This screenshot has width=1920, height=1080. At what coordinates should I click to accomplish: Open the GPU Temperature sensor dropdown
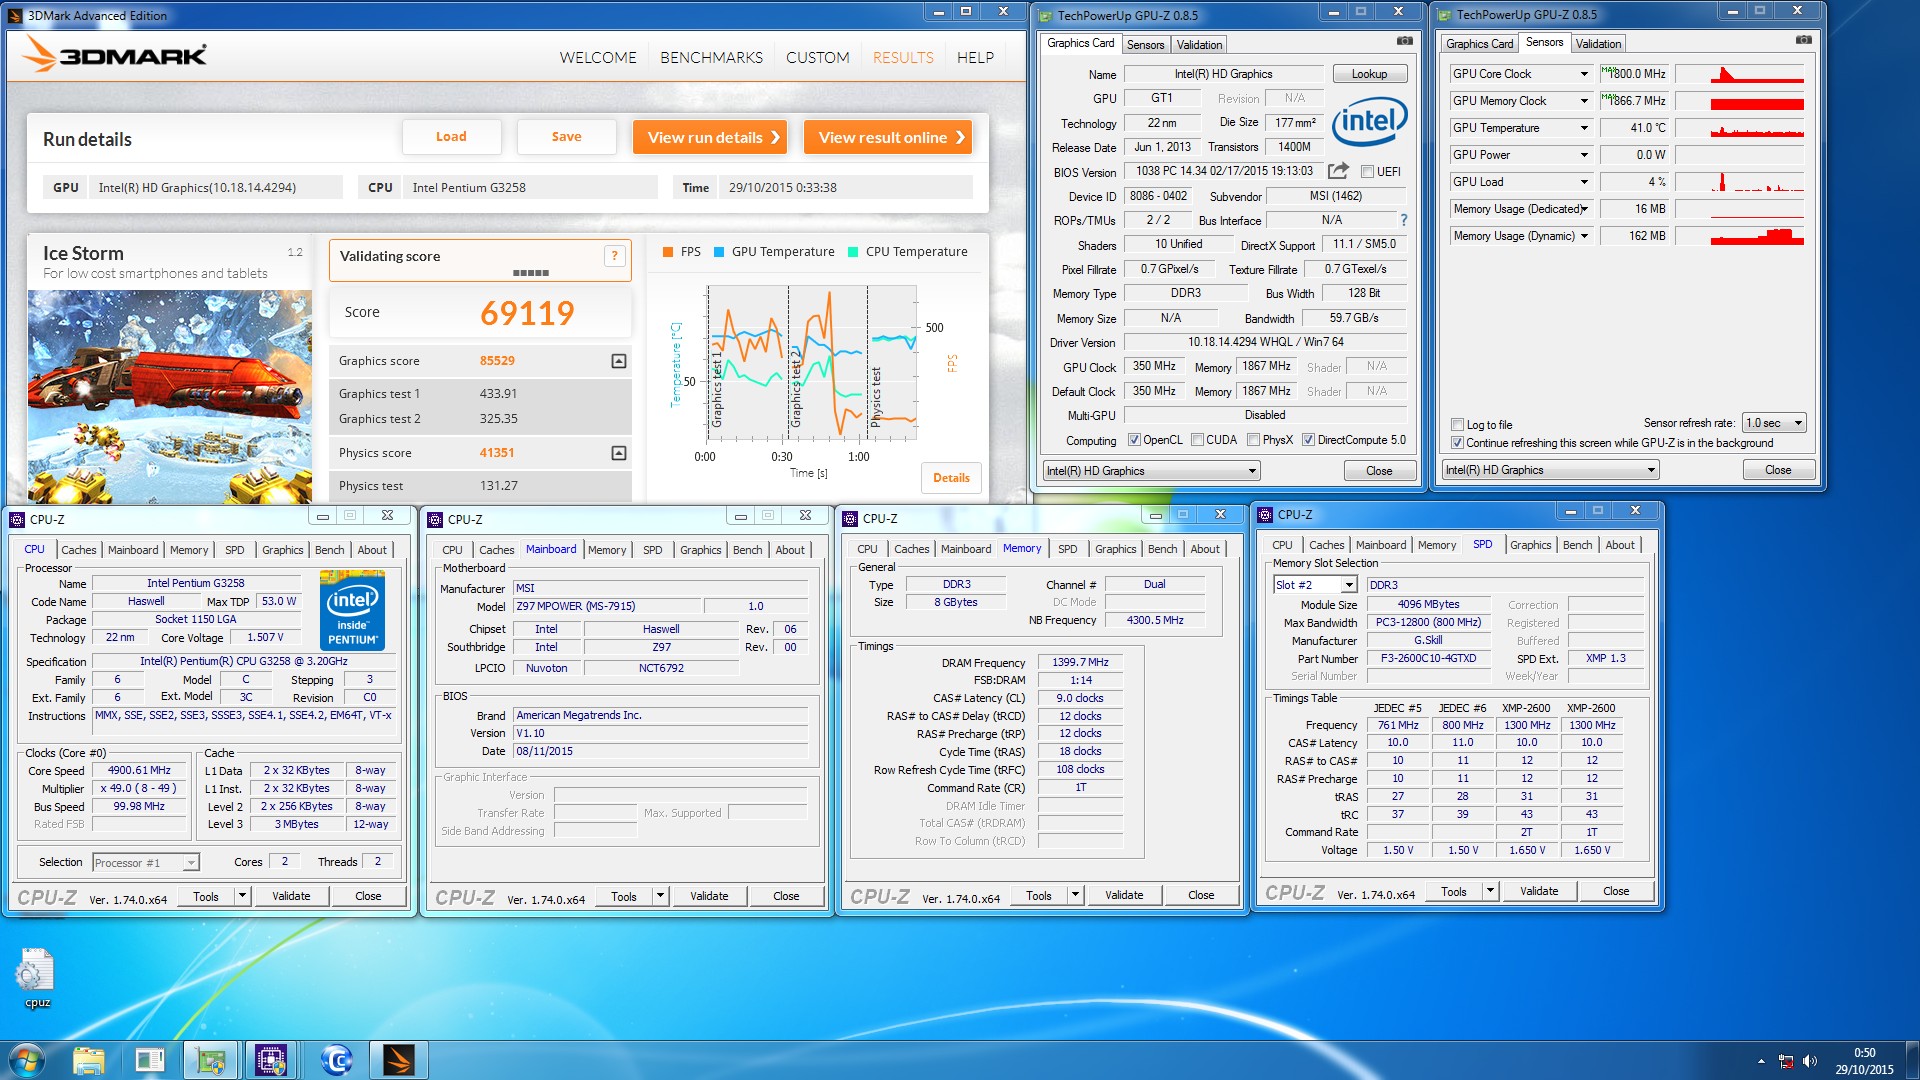(x=1584, y=128)
